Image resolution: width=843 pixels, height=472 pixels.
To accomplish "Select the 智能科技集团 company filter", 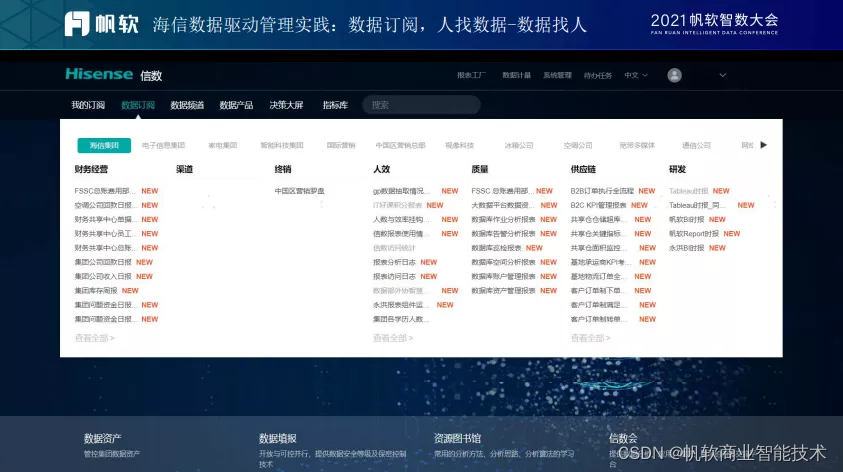I will [282, 145].
